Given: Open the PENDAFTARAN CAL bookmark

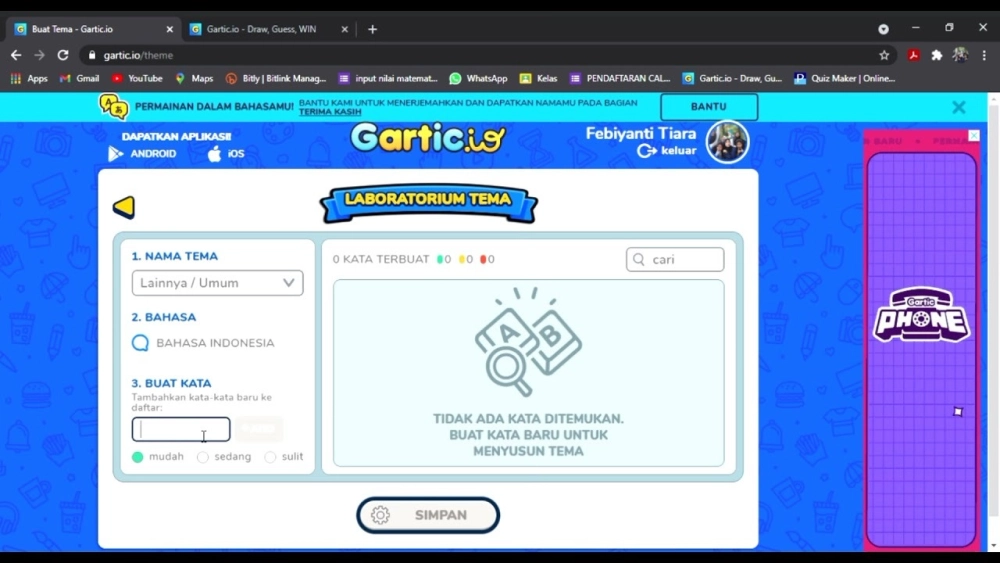Looking at the screenshot, I should (620, 78).
